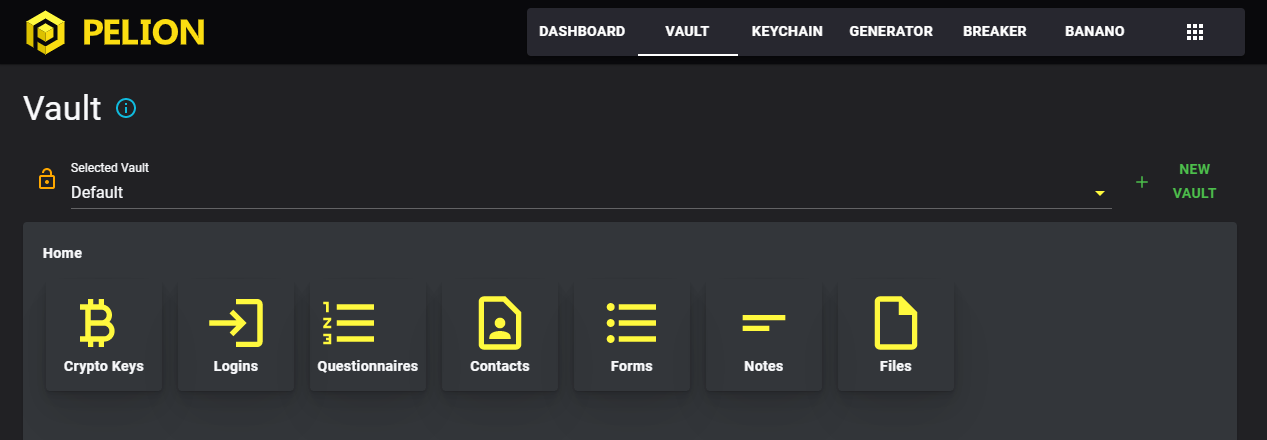1267x440 pixels.
Task: Click the info icon beside Vault title
Action: (x=126, y=108)
